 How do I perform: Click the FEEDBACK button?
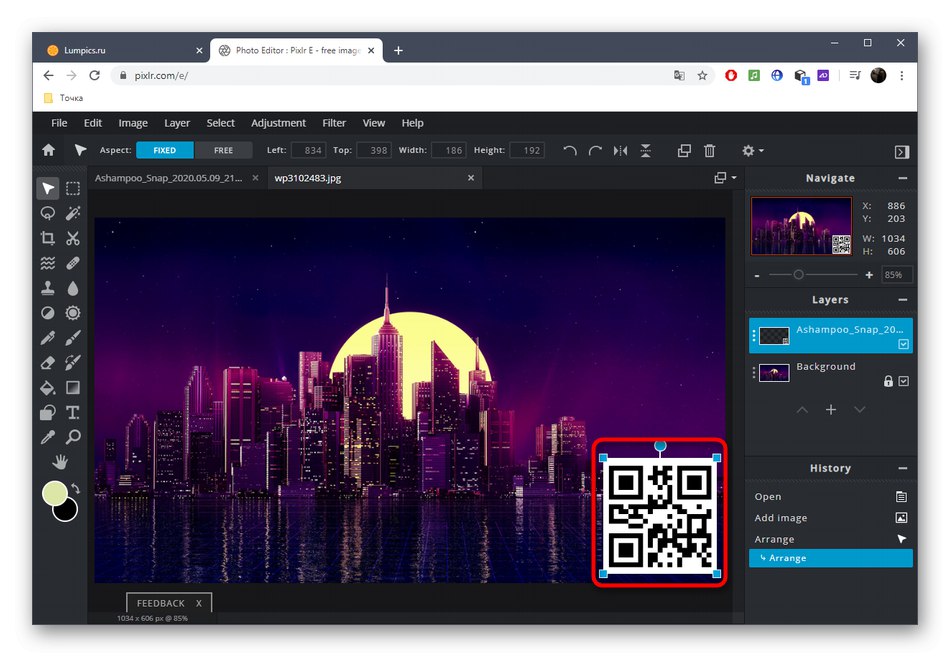click(x=161, y=603)
